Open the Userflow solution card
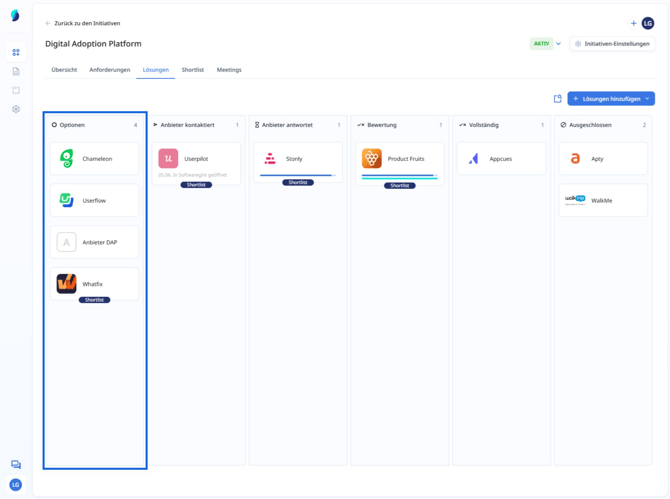670x499 pixels. click(x=95, y=201)
